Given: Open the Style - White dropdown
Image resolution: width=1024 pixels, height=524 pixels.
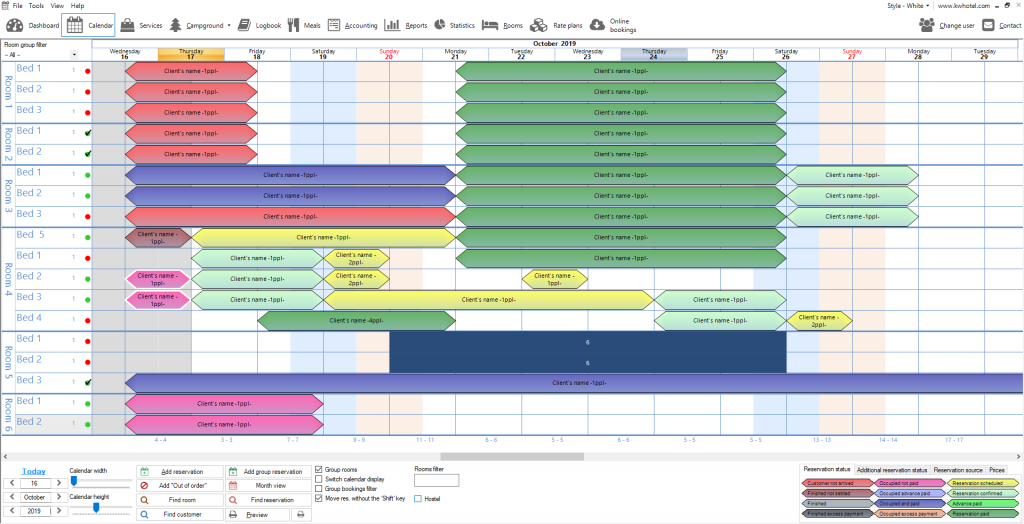Looking at the screenshot, I should [908, 5].
